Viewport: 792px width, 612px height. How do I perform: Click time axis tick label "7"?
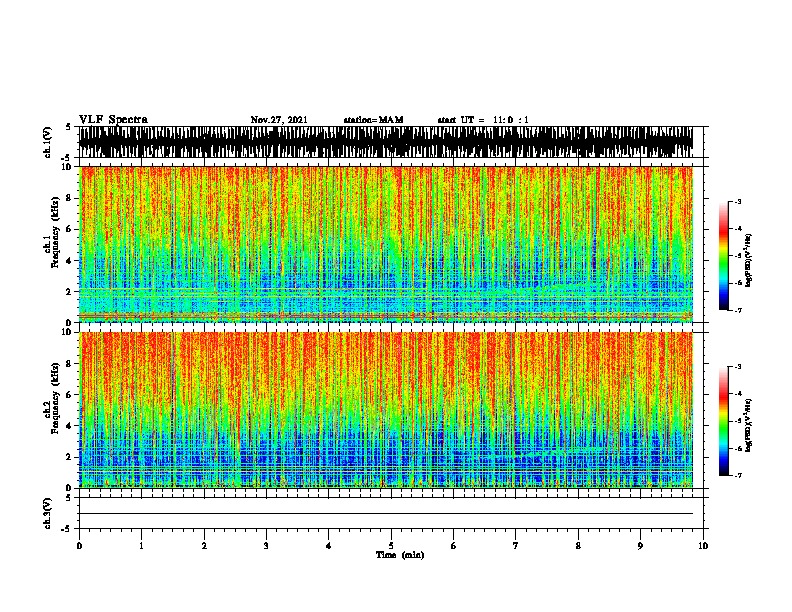coord(516,545)
